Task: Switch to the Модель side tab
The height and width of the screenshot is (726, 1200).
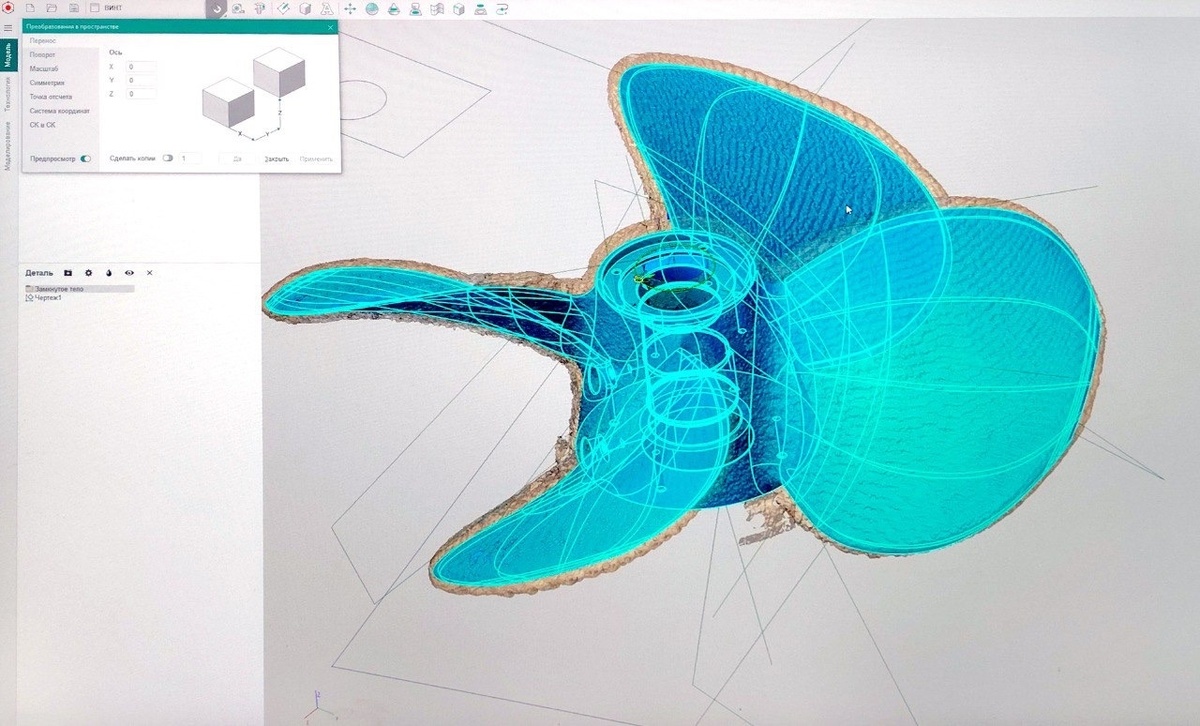Action: coord(8,54)
